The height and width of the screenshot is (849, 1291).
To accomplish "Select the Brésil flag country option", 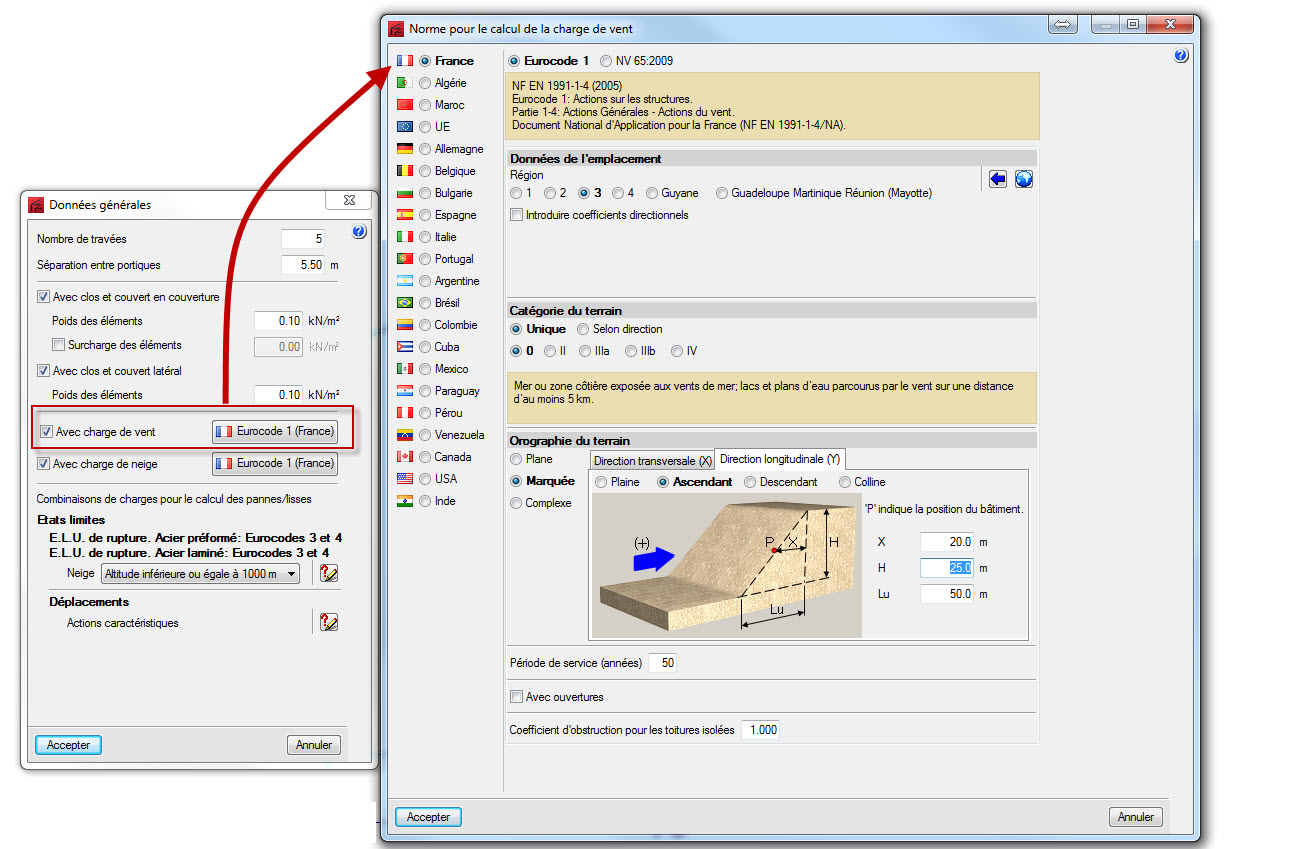I will point(426,303).
